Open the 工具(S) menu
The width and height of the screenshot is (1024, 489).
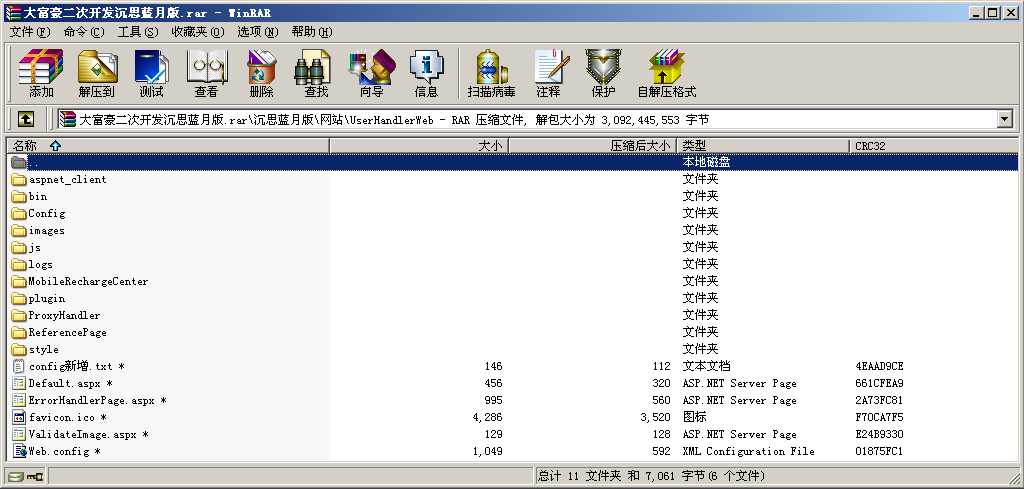click(x=138, y=32)
